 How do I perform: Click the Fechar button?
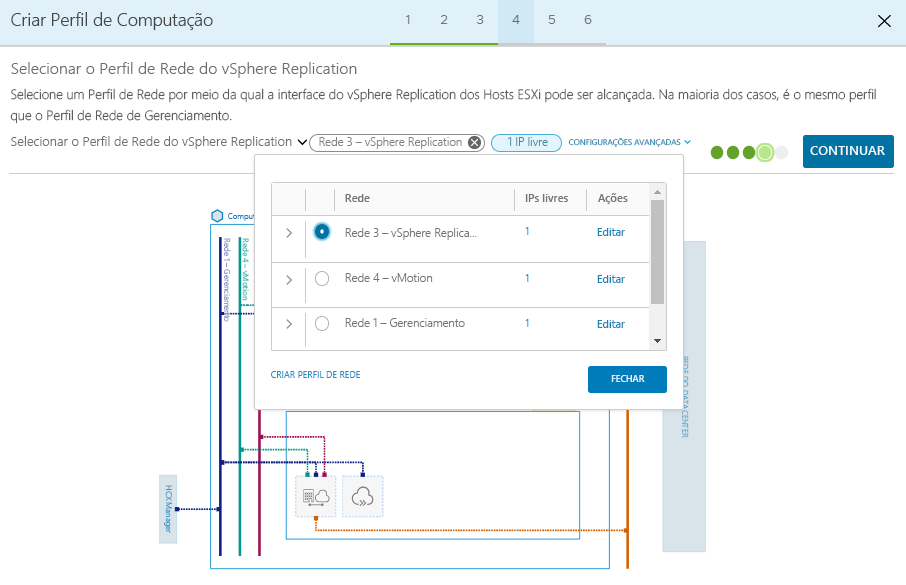627,379
